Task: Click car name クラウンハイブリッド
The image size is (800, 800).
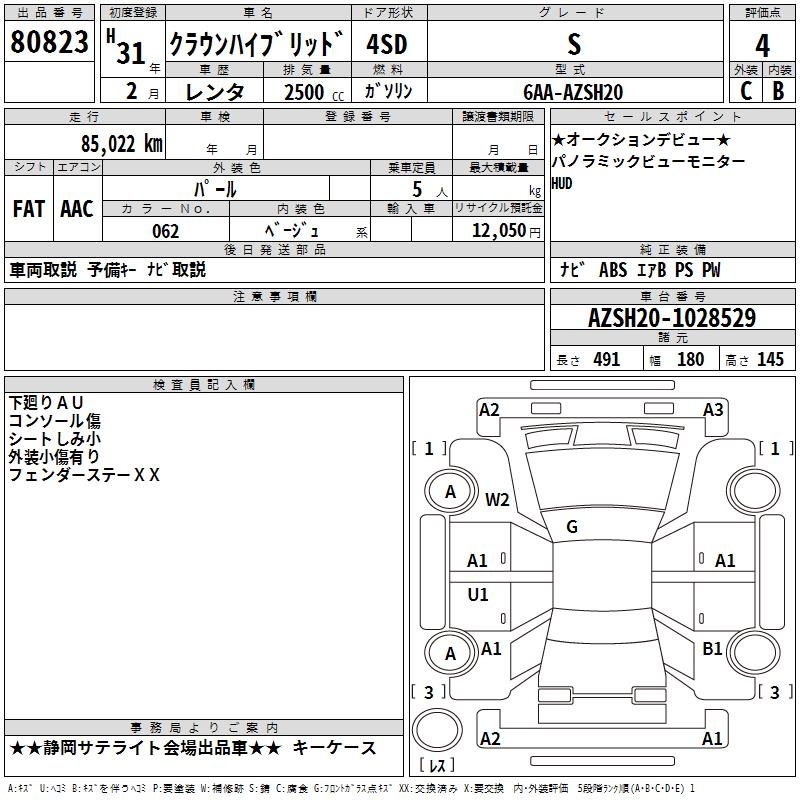Action: pyautogui.click(x=257, y=44)
